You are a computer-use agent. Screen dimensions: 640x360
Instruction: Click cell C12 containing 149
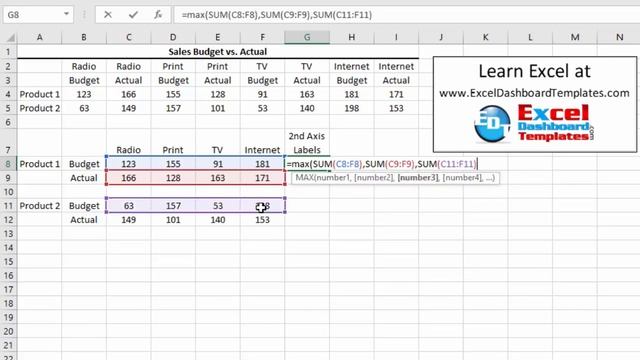[129, 220]
